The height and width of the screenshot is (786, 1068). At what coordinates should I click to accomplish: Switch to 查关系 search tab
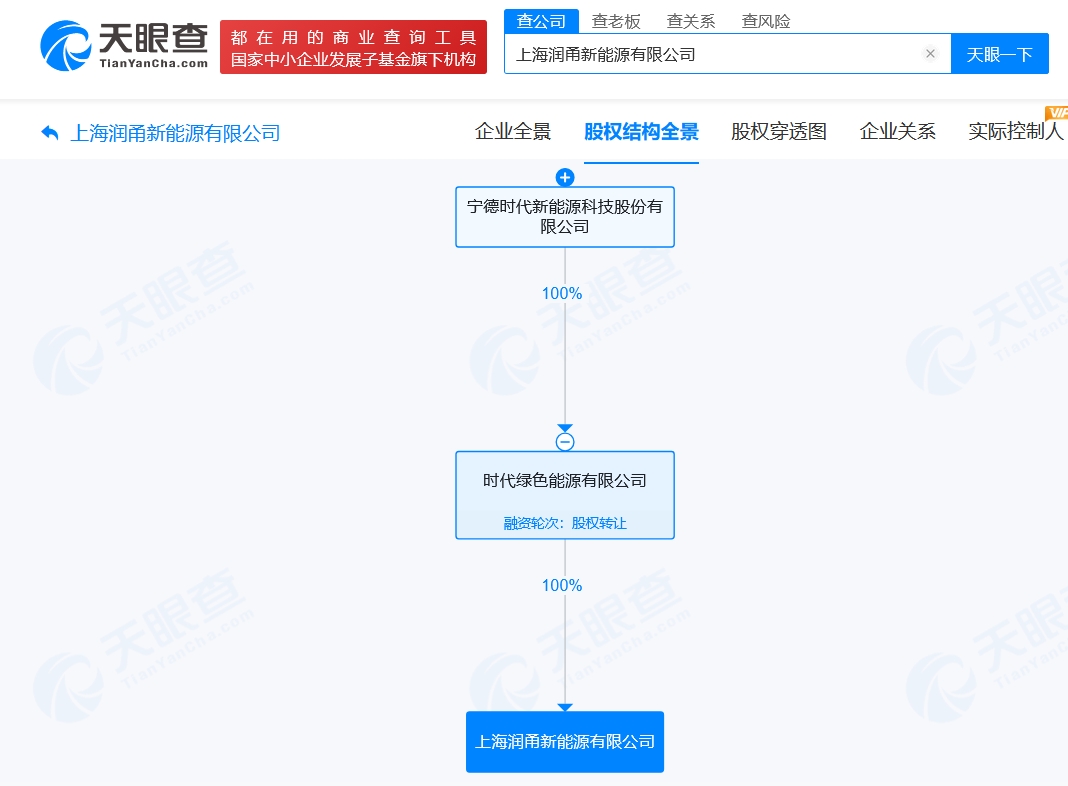click(691, 21)
